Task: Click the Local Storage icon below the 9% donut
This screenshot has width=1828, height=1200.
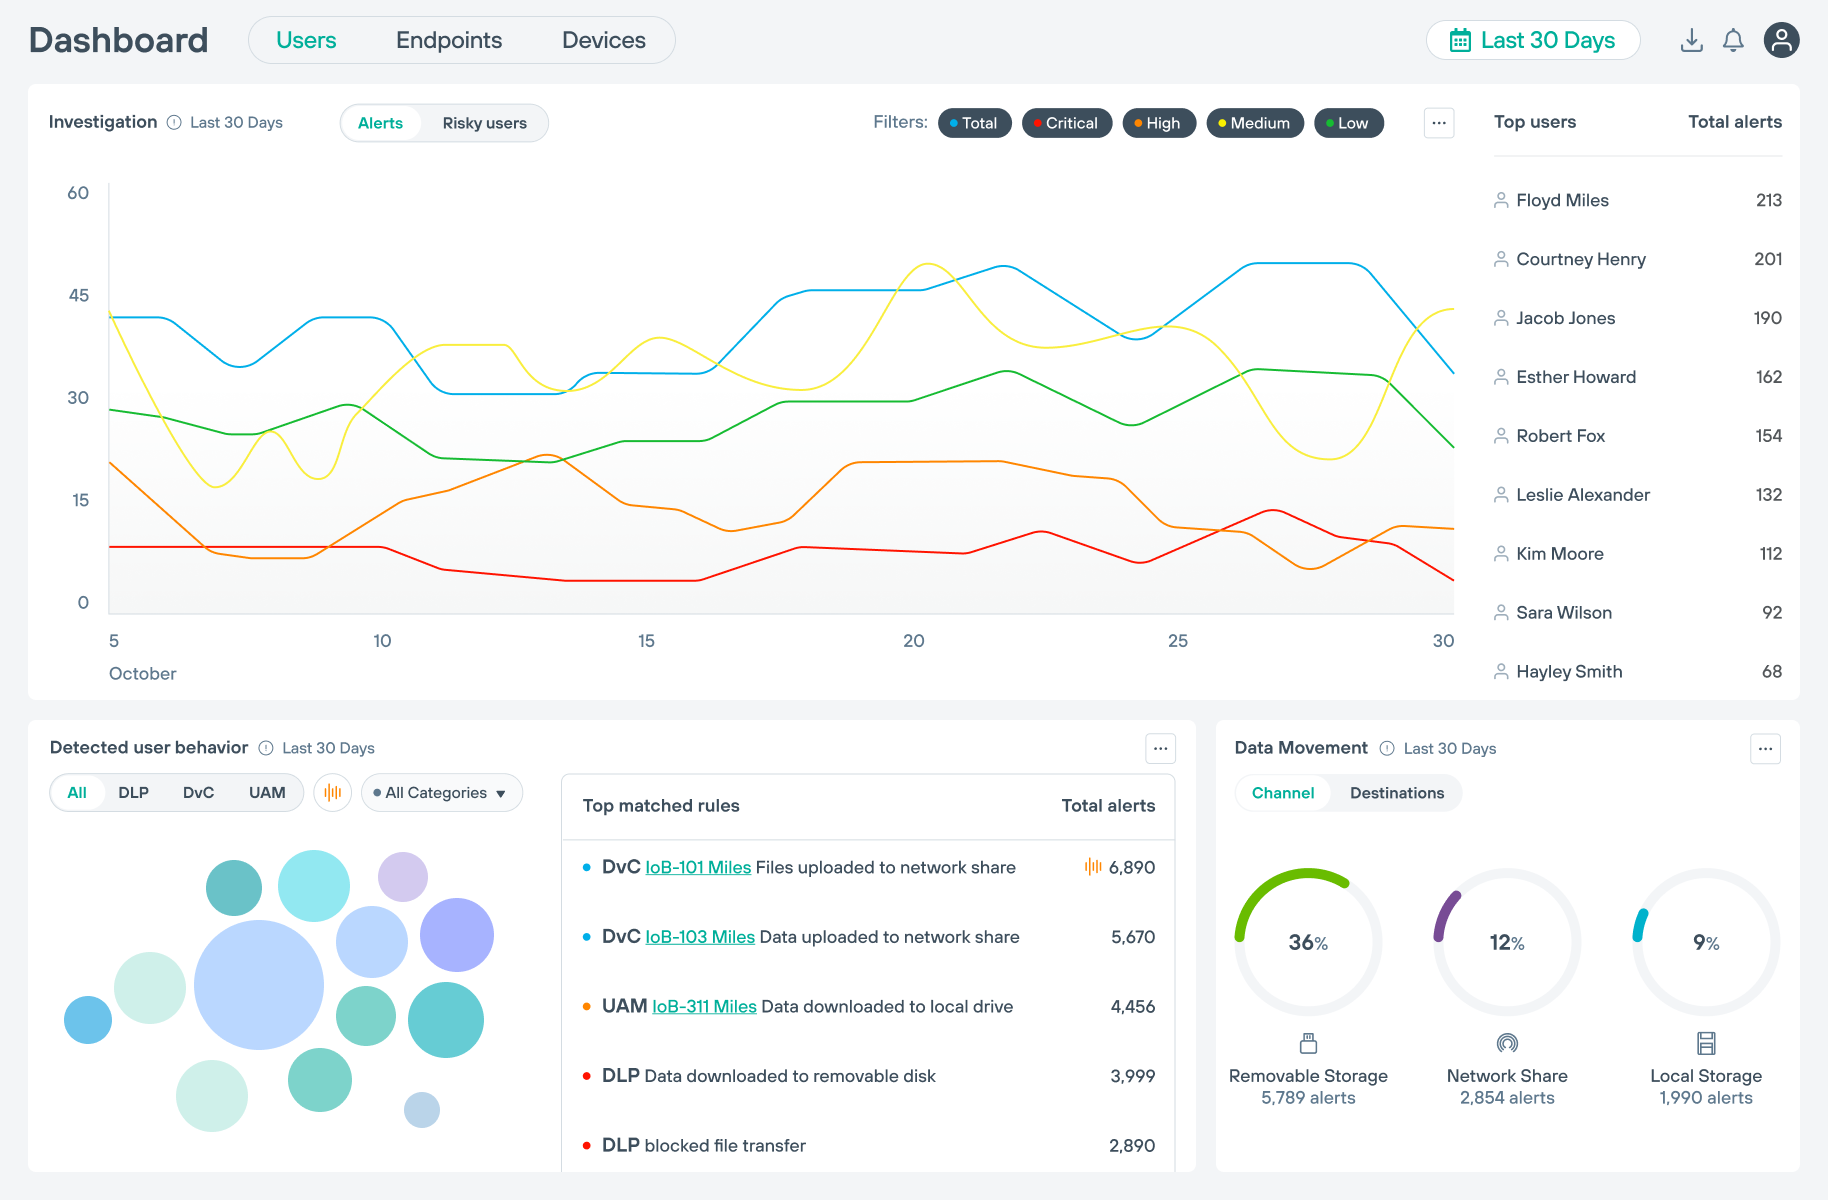Action: 1705,1042
